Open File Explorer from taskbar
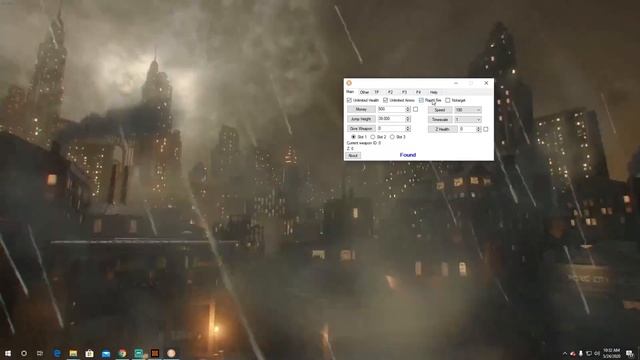This screenshot has width=640, height=360. [x=73, y=353]
